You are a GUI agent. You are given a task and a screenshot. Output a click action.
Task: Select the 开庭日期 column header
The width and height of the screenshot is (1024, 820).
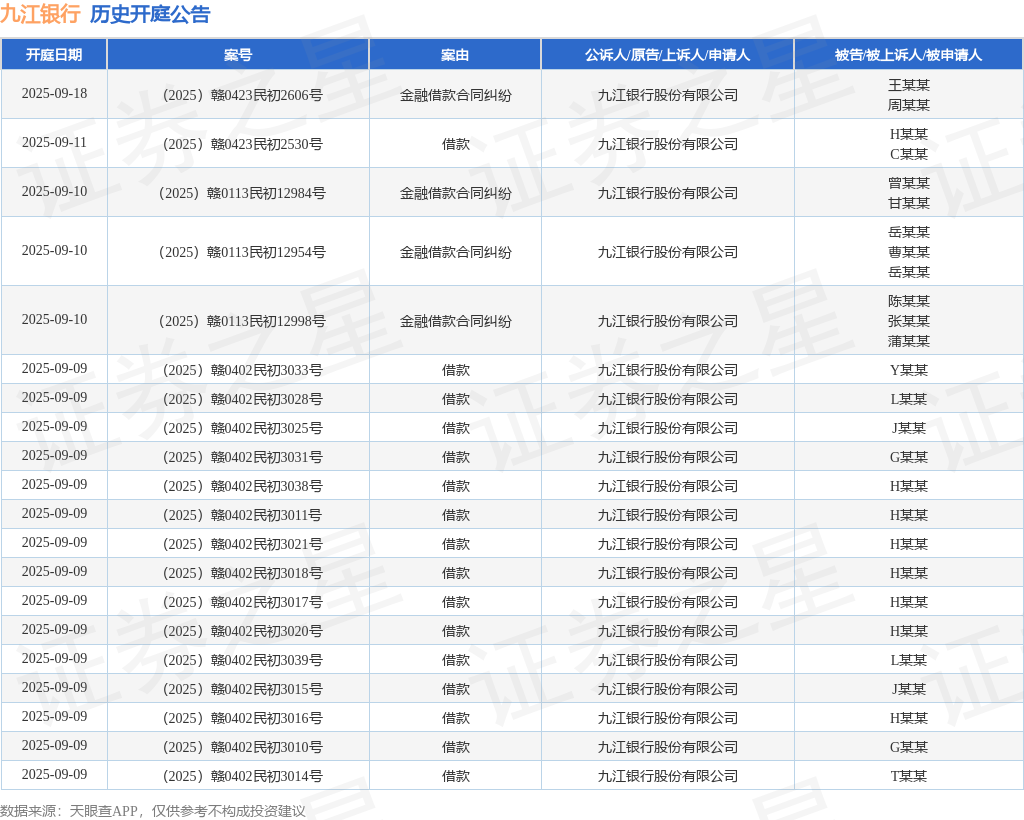54,55
